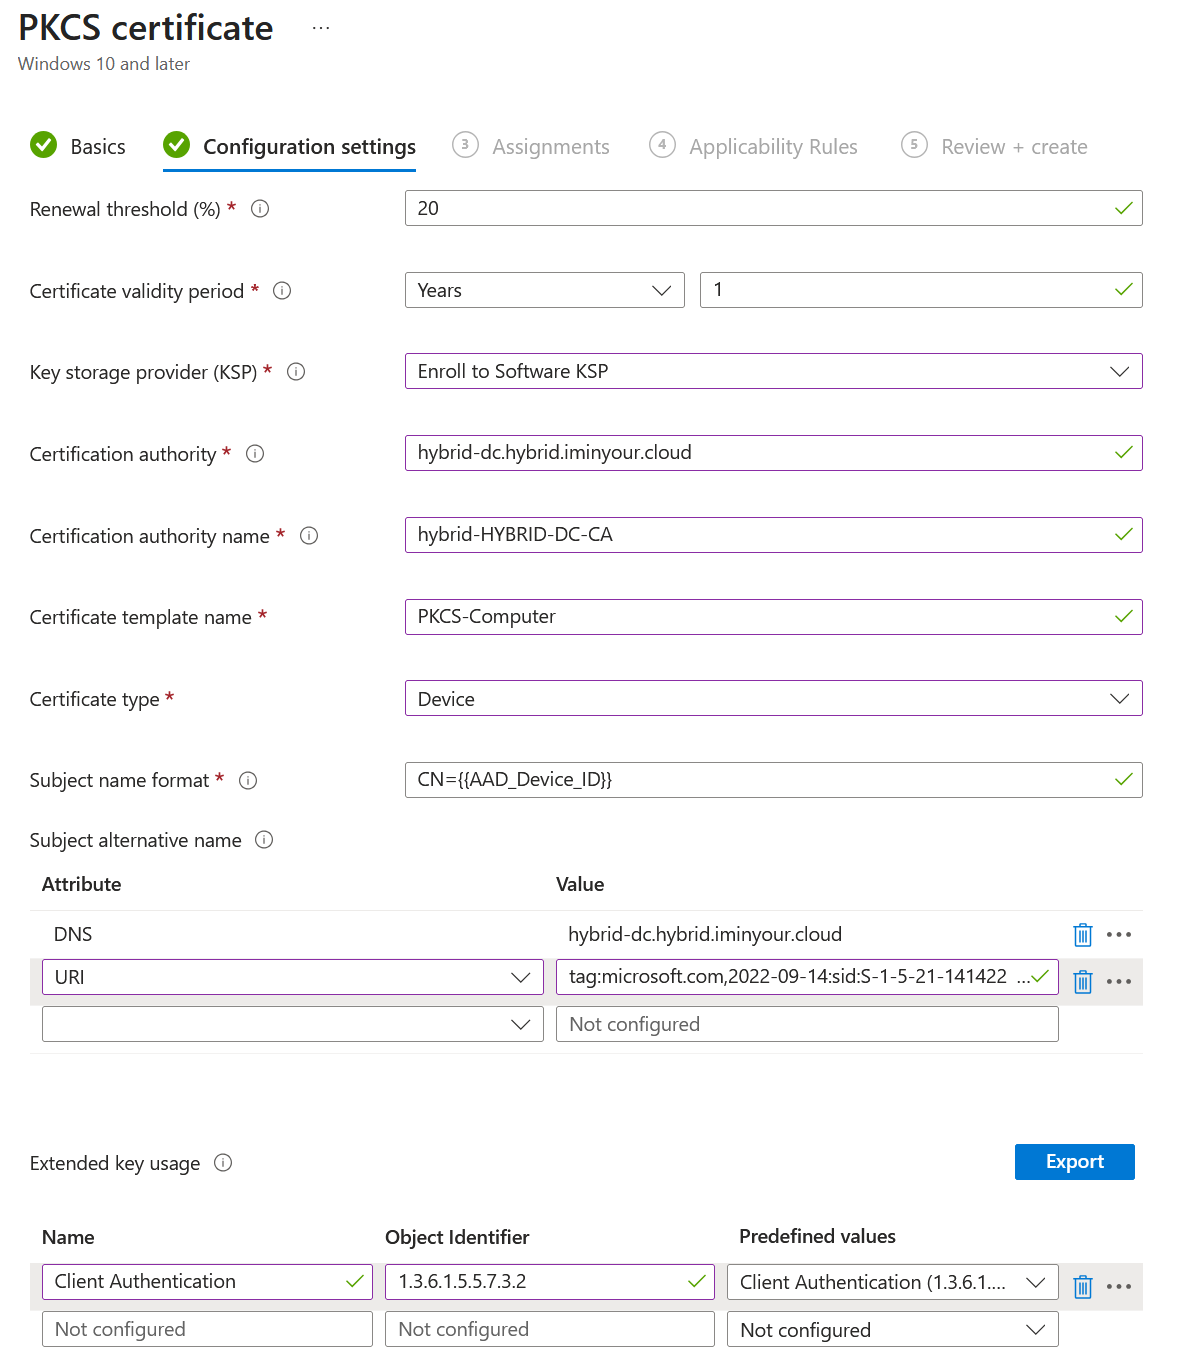Delete the DNS subject alternative name row
1199x1355 pixels.
point(1082,935)
